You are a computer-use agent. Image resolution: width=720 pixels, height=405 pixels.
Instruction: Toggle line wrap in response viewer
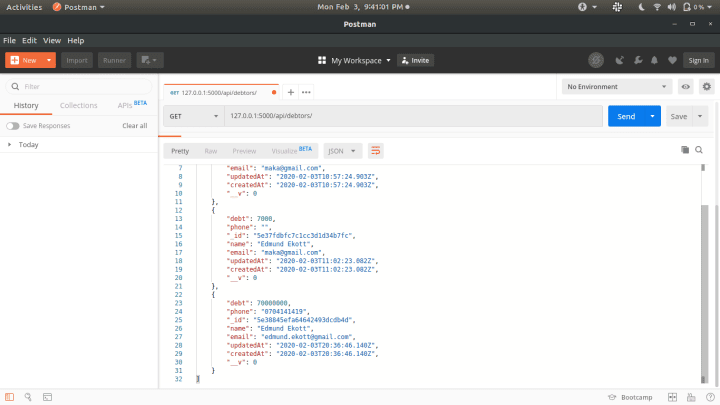click(376, 150)
